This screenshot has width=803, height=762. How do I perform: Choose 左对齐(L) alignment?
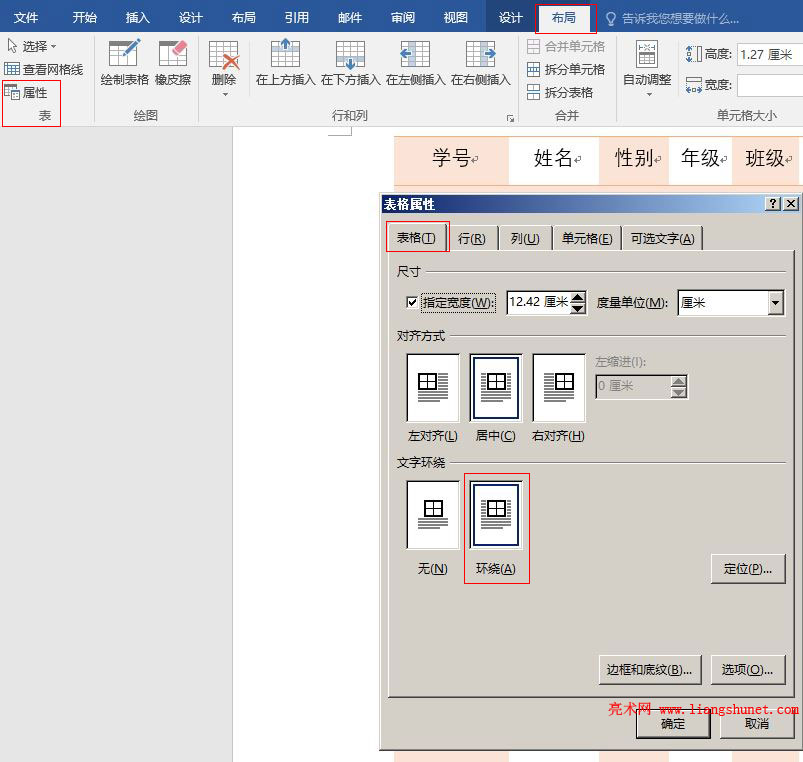(433, 388)
